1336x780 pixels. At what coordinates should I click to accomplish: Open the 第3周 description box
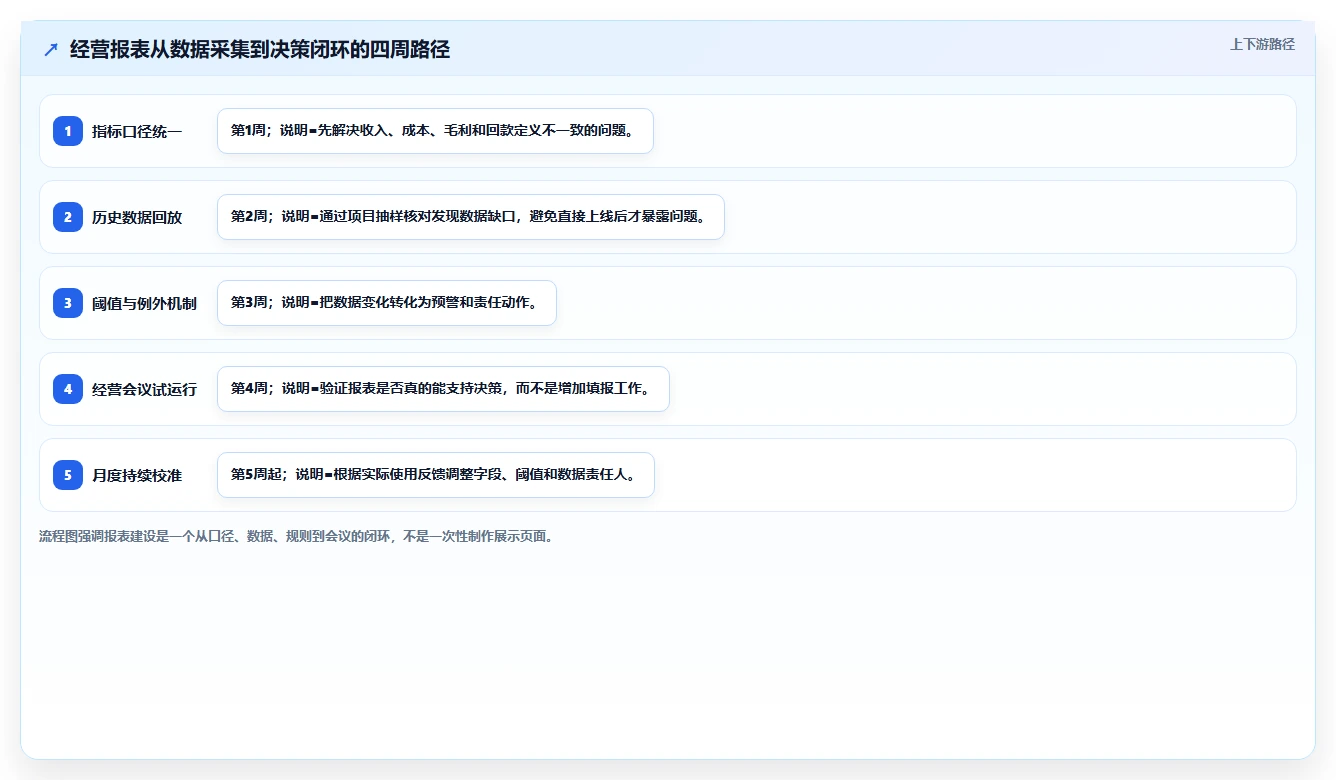(x=386, y=303)
